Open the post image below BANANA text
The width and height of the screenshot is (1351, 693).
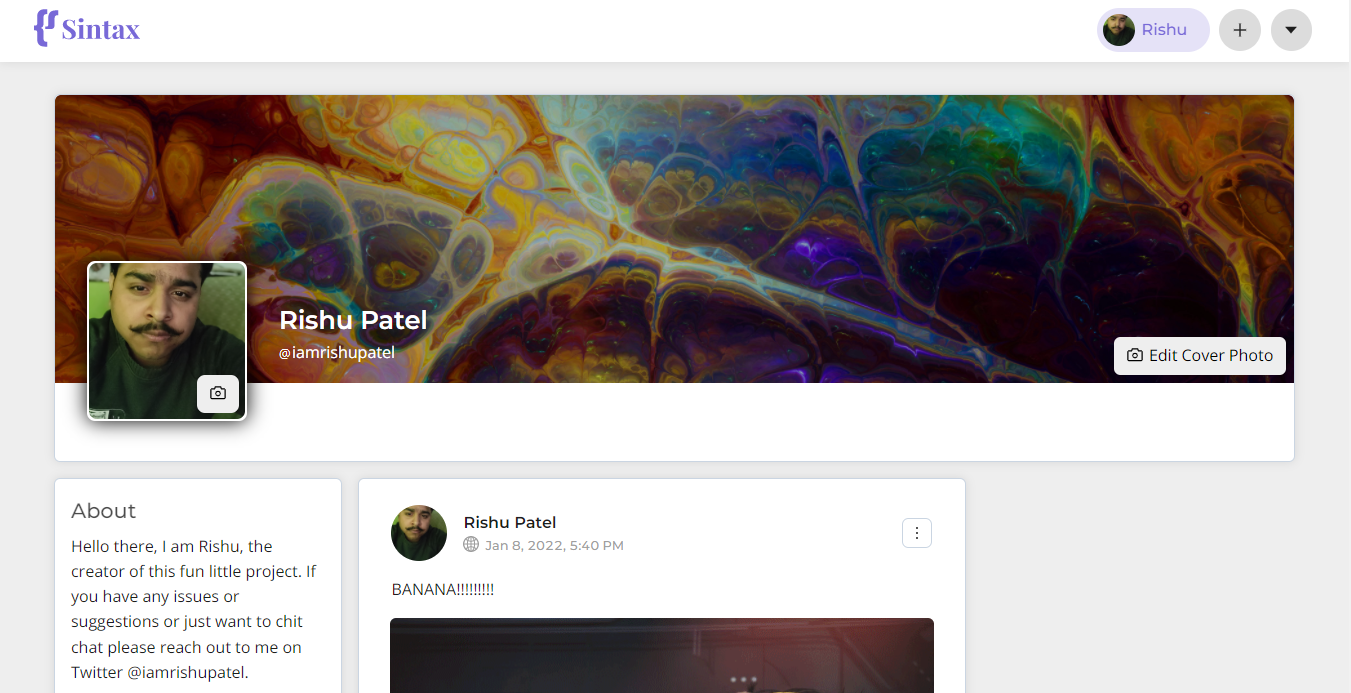[x=662, y=655]
